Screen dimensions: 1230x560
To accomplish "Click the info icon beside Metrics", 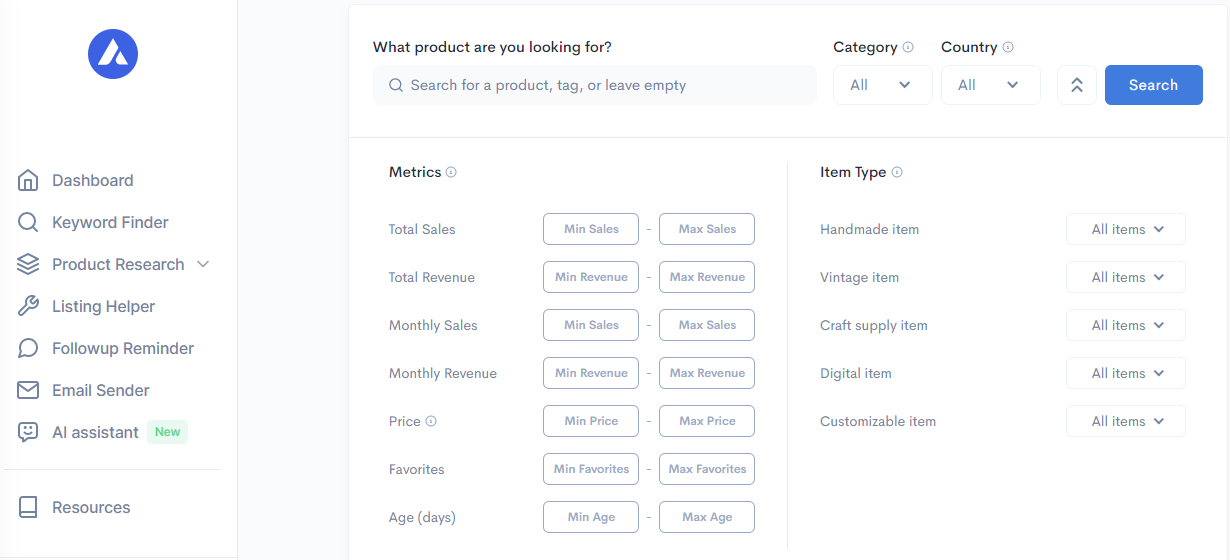I will click(x=451, y=172).
